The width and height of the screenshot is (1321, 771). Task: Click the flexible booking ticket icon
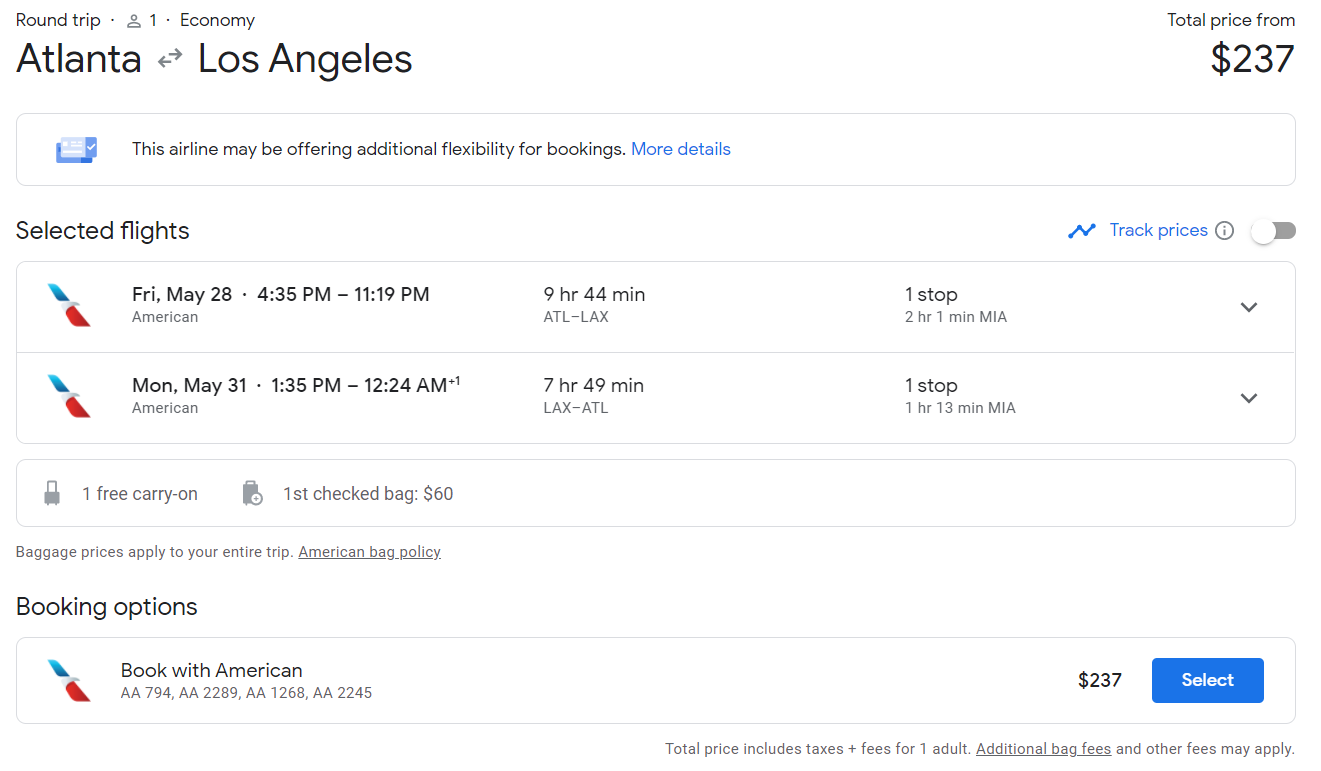click(76, 150)
